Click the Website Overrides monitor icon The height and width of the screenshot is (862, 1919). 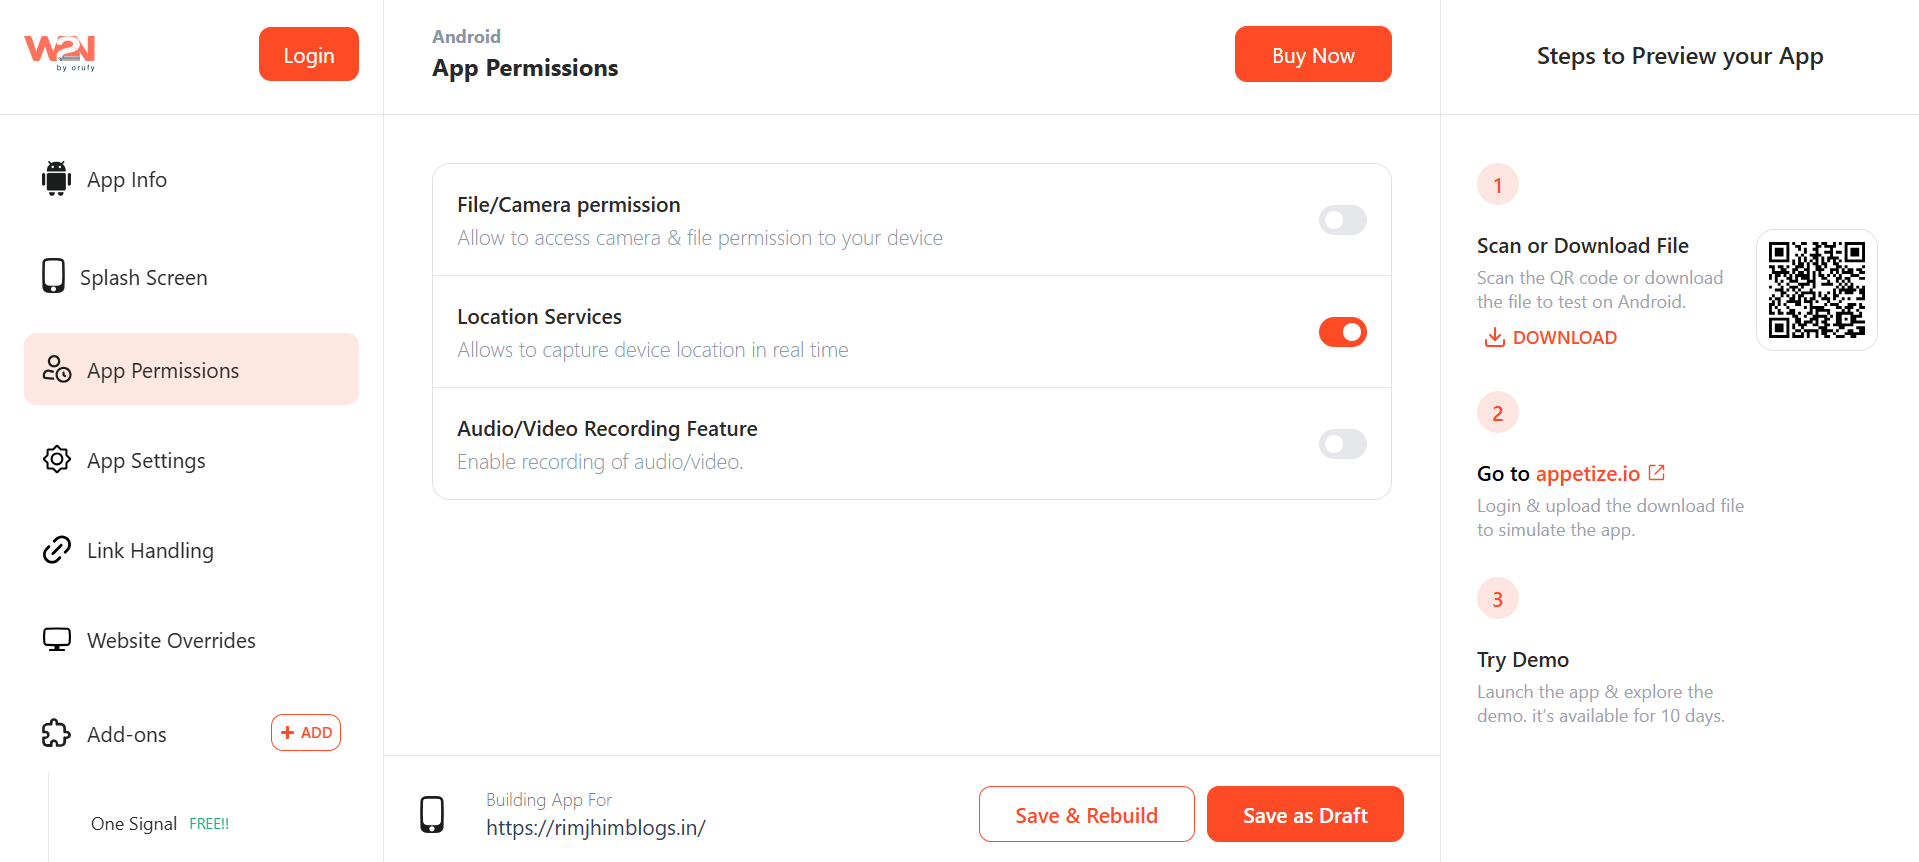click(57, 640)
